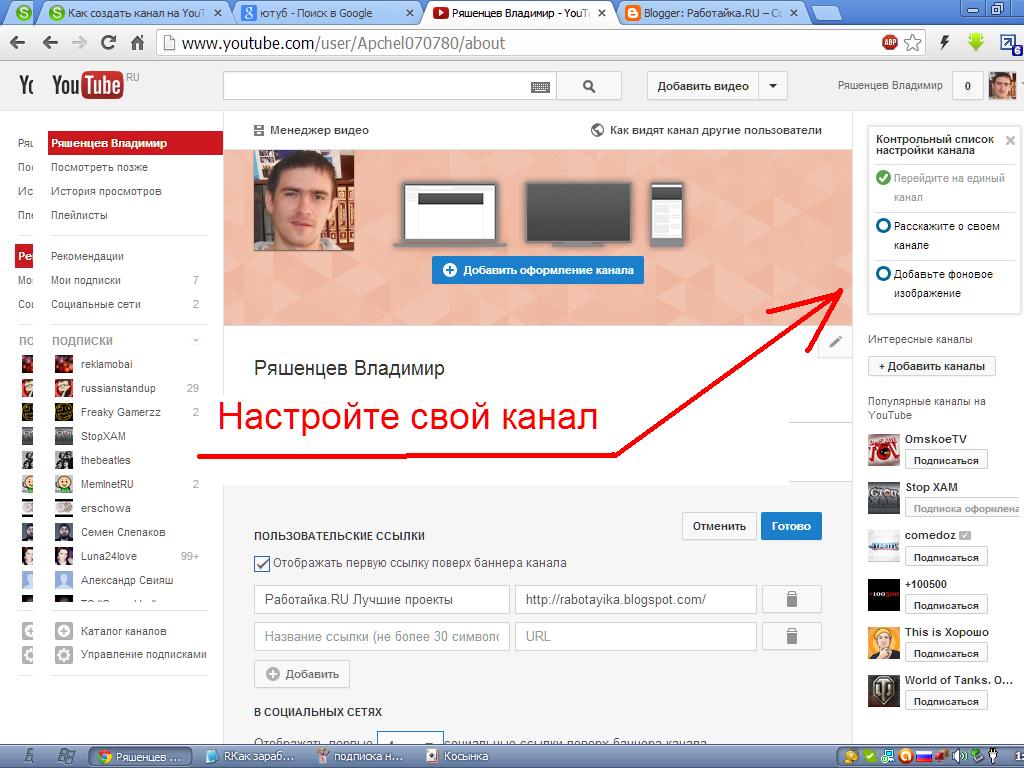Click the This is Хорошо channel thumbnail
1024x768 pixels.
(x=884, y=643)
